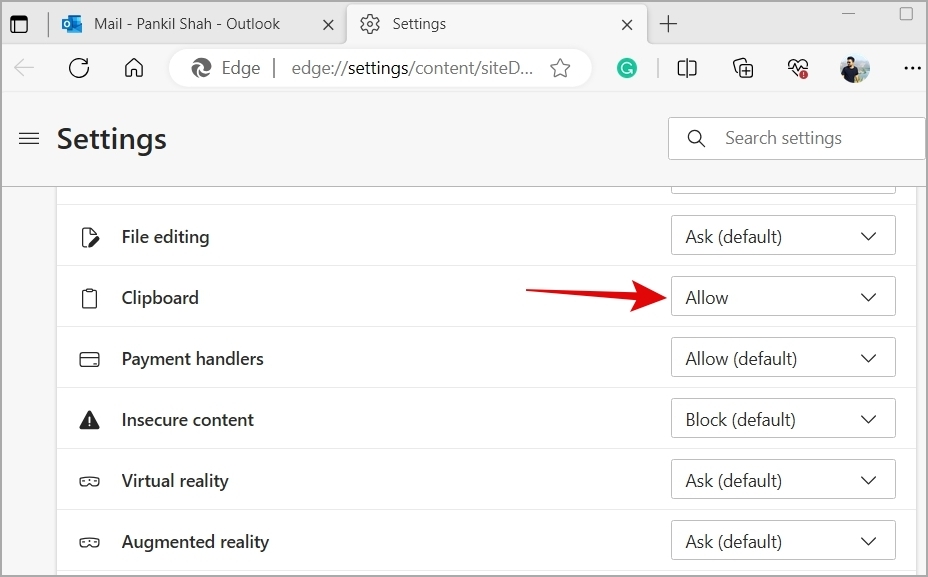Close the Settings tab
Viewport: 928px width, 577px height.
(627, 24)
